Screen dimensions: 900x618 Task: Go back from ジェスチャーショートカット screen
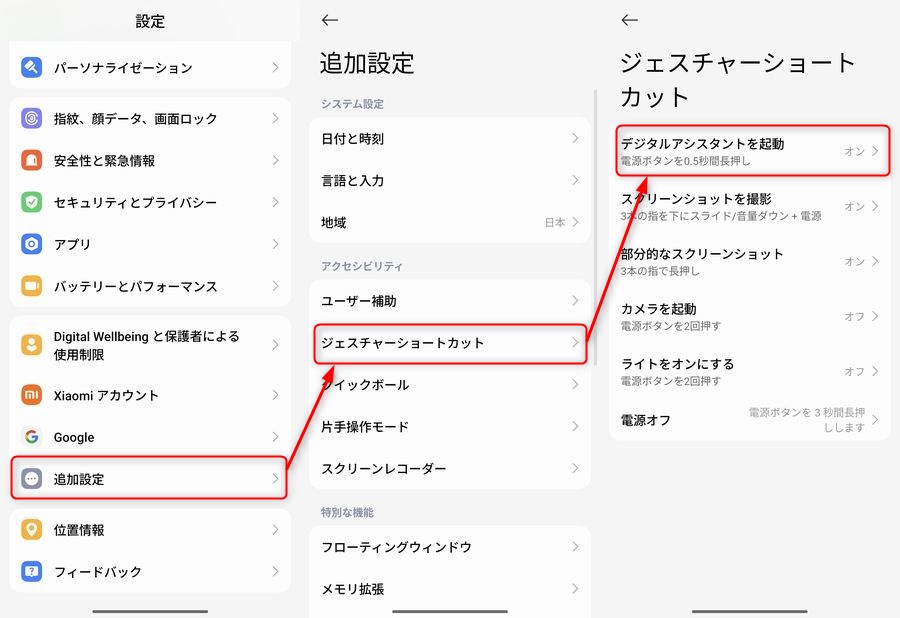point(629,20)
